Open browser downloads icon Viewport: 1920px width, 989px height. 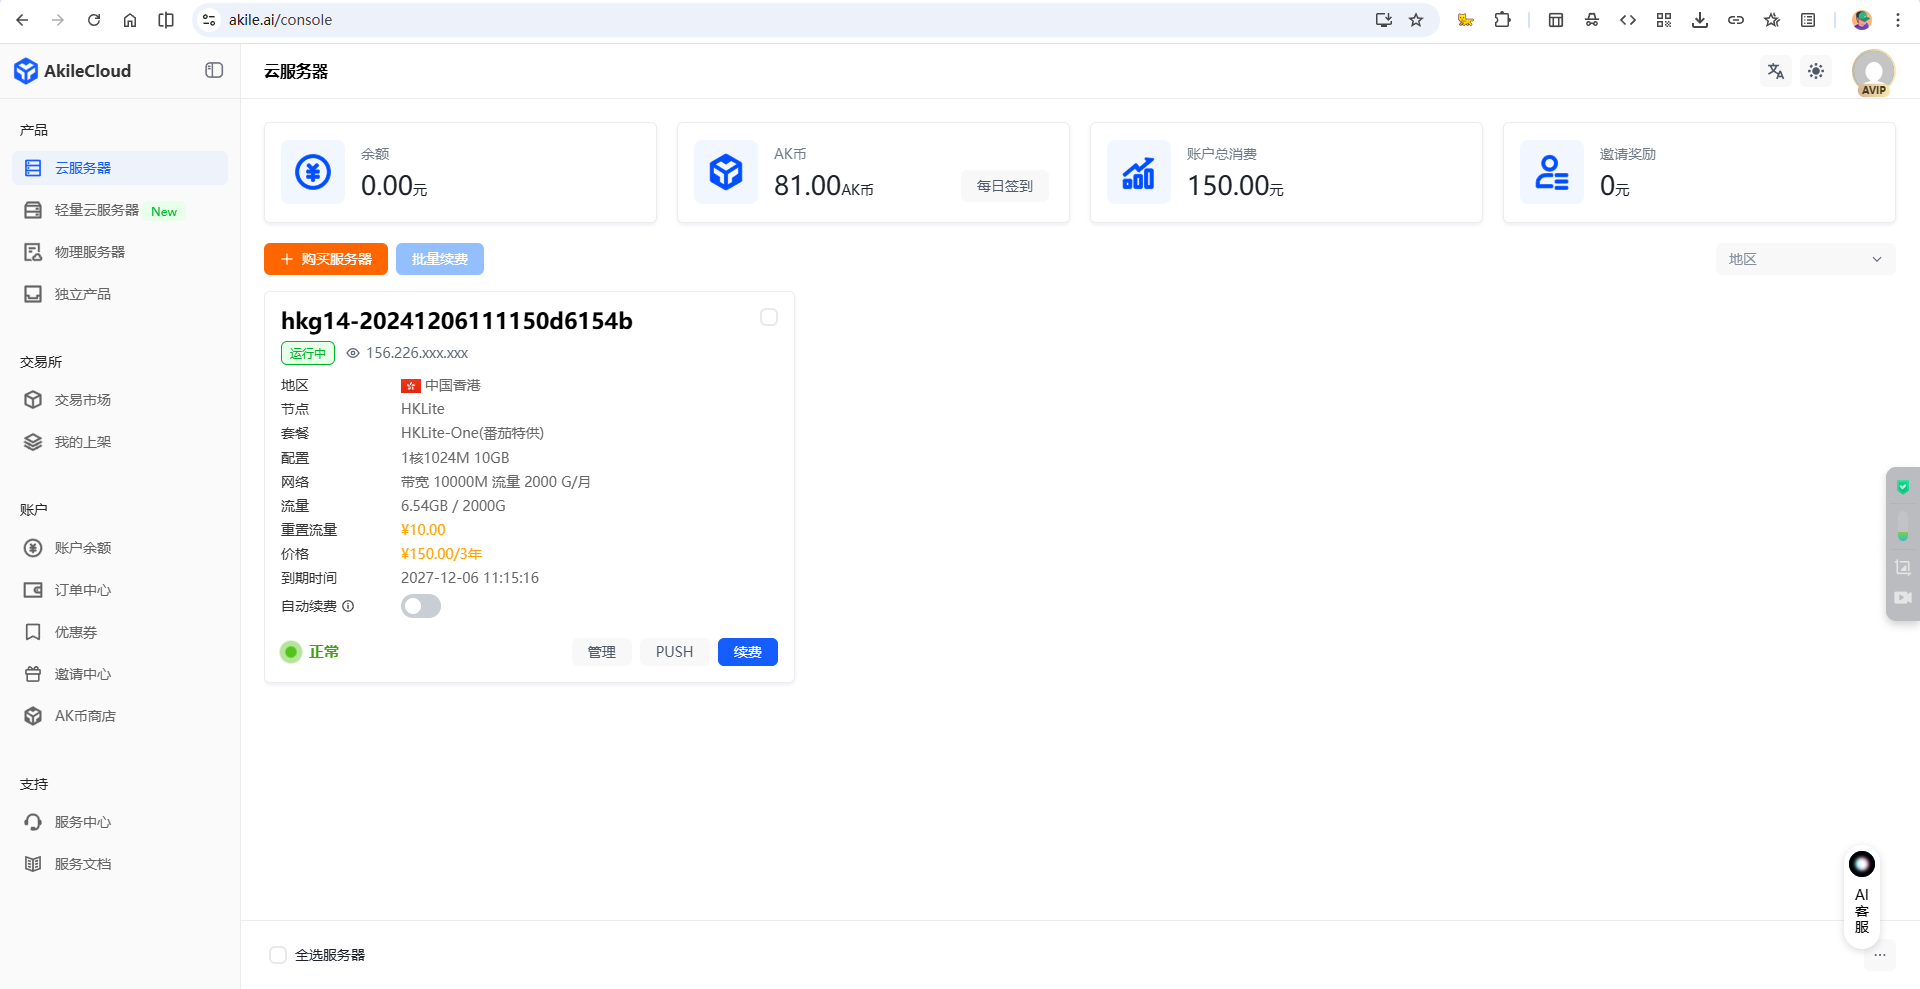[1700, 20]
